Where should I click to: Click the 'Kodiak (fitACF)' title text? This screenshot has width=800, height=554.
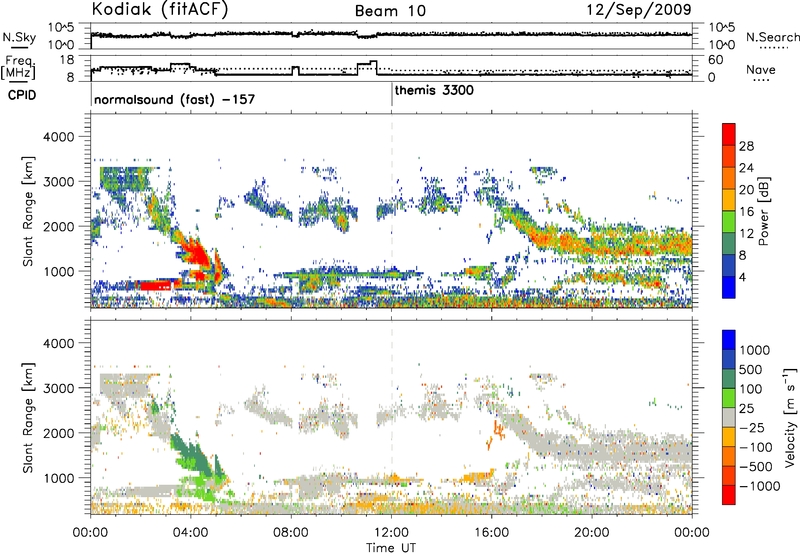click(160, 10)
